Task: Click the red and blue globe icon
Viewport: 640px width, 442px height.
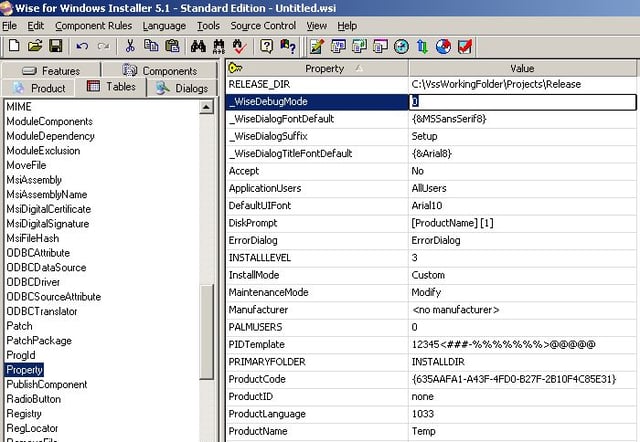Action: pyautogui.click(x=443, y=47)
